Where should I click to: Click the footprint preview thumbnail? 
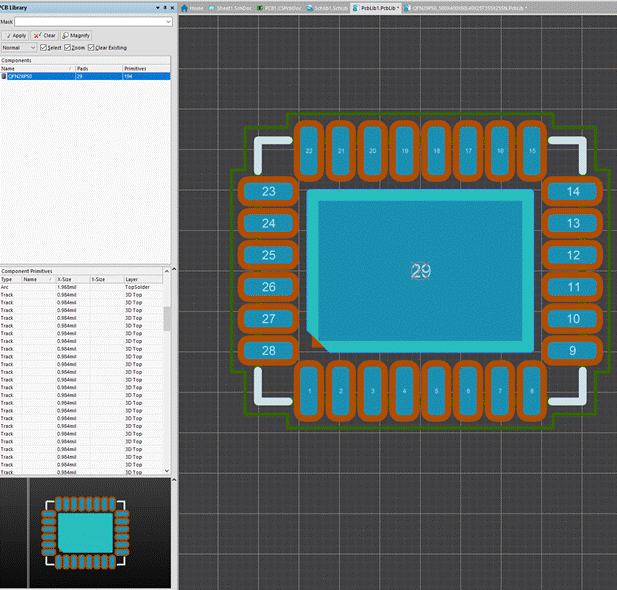[87, 531]
